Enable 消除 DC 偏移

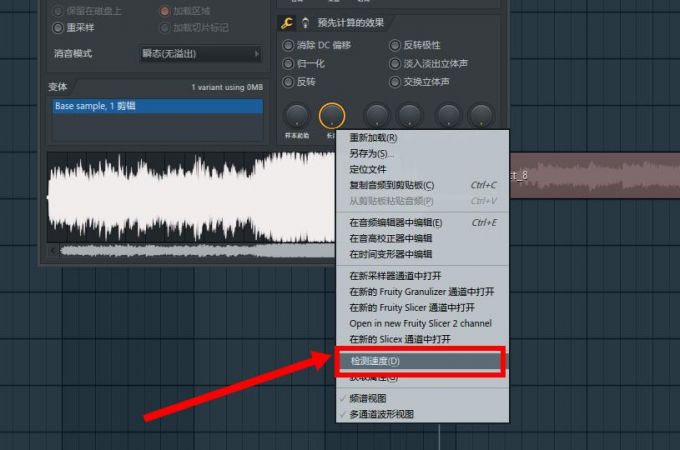(288, 45)
